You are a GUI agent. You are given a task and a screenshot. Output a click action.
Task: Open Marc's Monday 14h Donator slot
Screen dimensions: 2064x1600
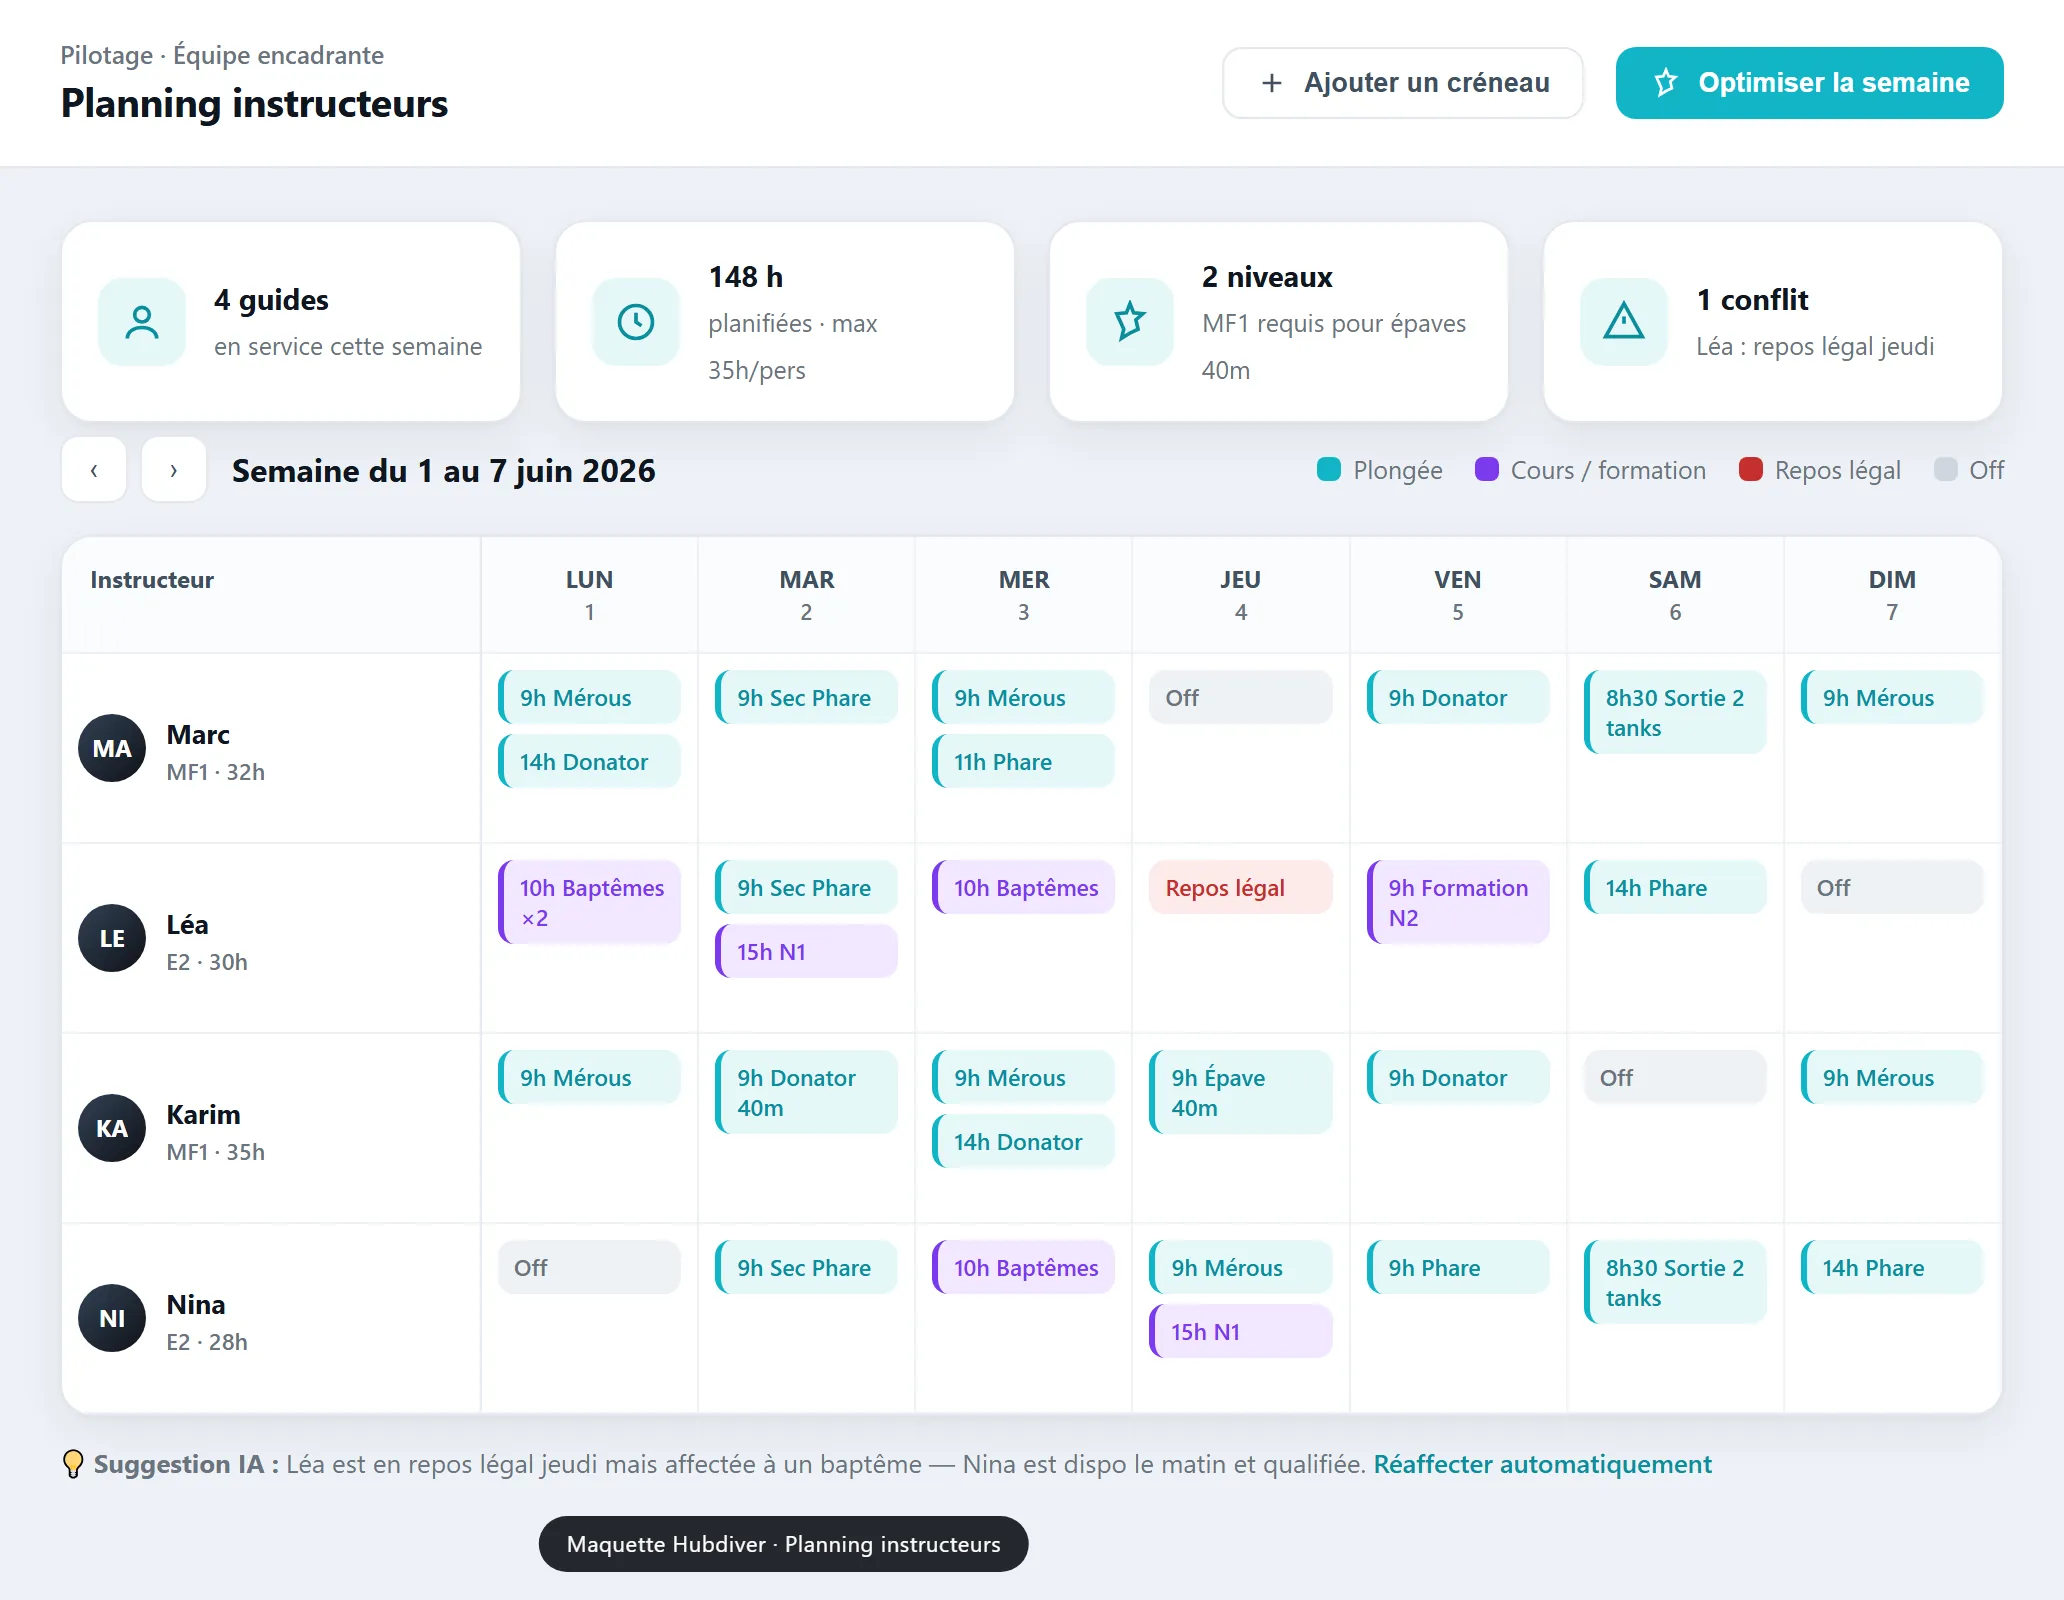click(589, 762)
